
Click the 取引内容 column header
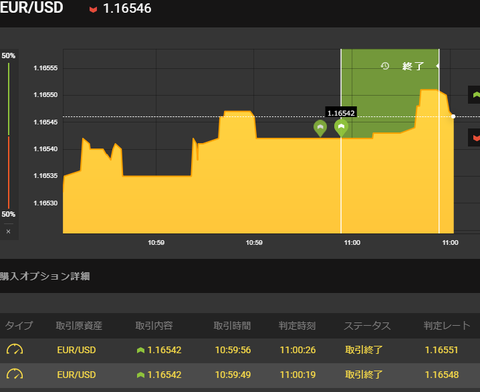154,325
